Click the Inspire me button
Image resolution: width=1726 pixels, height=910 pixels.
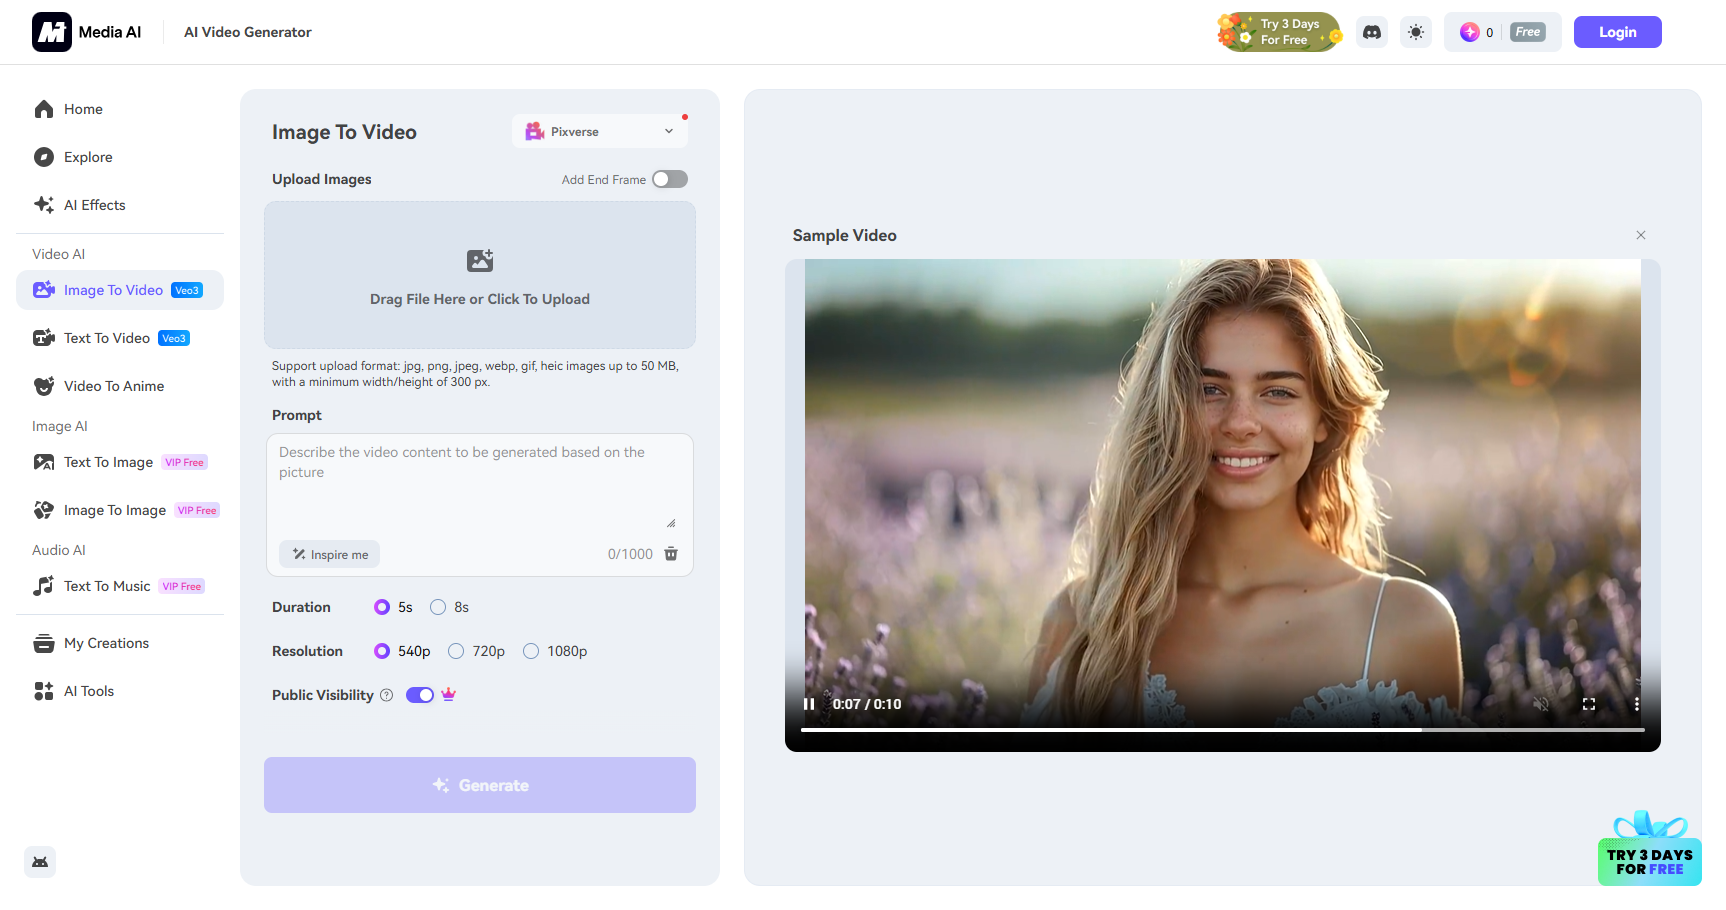coord(329,554)
